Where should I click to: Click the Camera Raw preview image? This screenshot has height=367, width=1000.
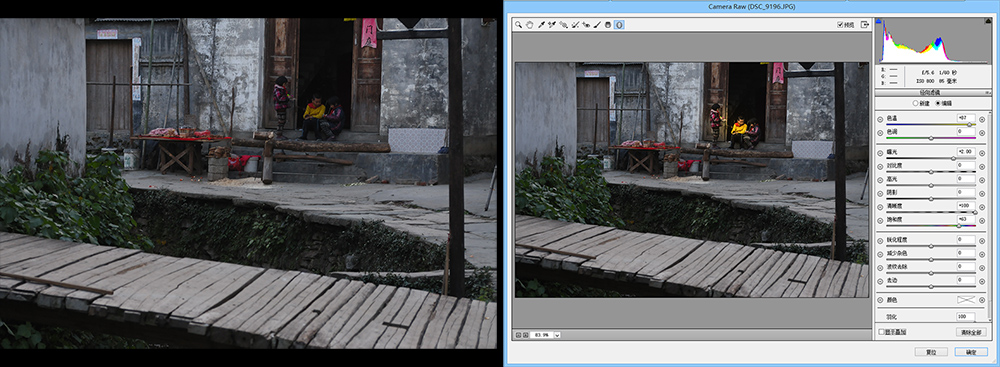point(692,179)
